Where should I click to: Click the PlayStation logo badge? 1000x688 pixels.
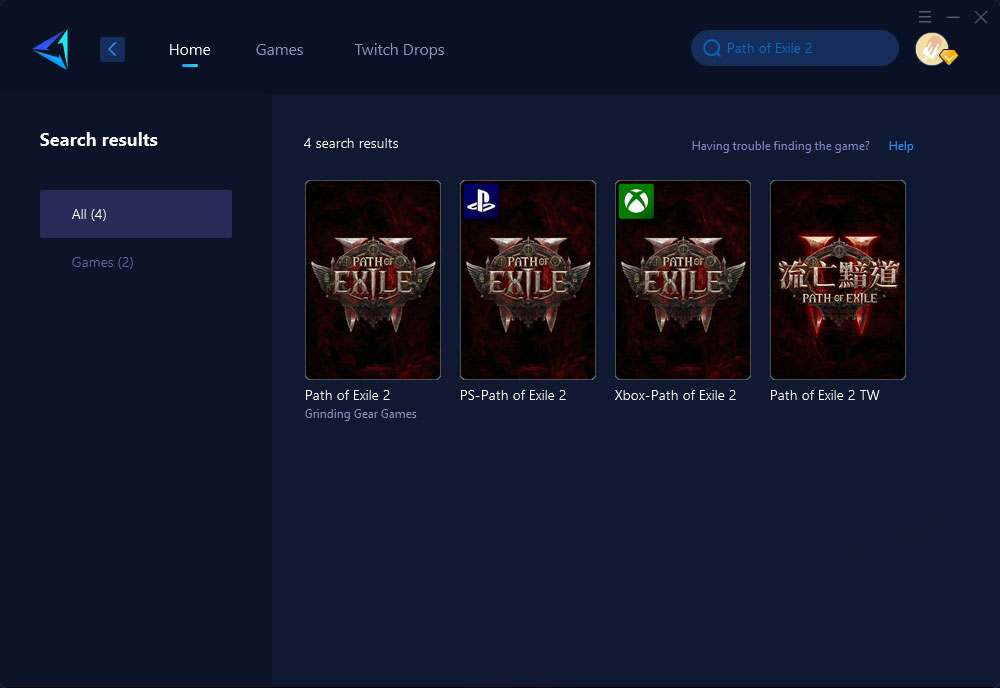coord(480,201)
